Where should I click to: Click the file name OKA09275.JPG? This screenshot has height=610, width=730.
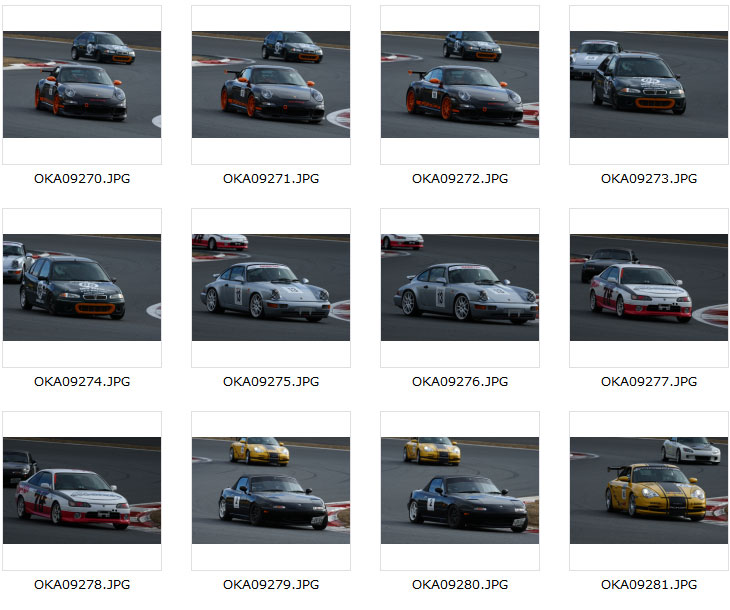click(271, 382)
